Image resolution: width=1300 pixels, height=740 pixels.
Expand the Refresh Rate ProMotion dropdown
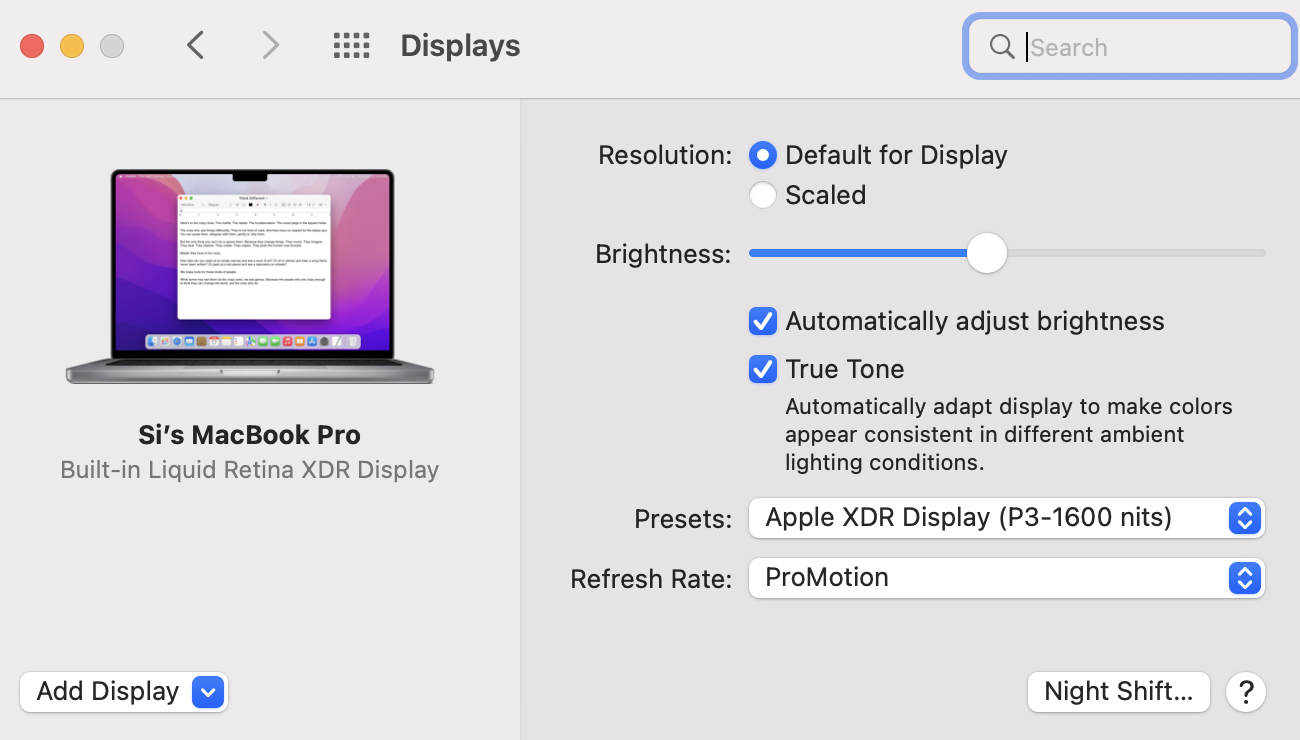[x=1006, y=578]
